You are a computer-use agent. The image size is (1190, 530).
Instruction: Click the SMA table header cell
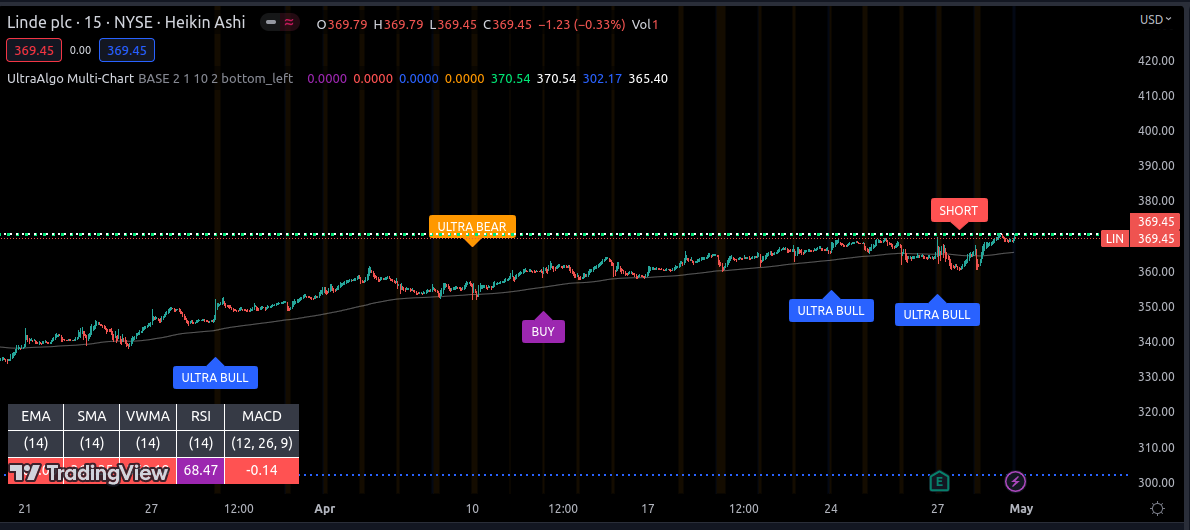coord(92,416)
